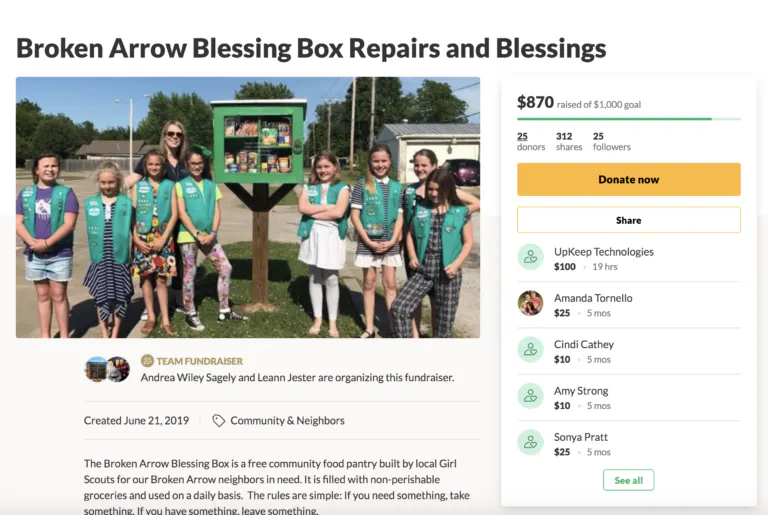Click the green fundraising progress bar
The height and width of the screenshot is (515, 768).
(x=628, y=119)
